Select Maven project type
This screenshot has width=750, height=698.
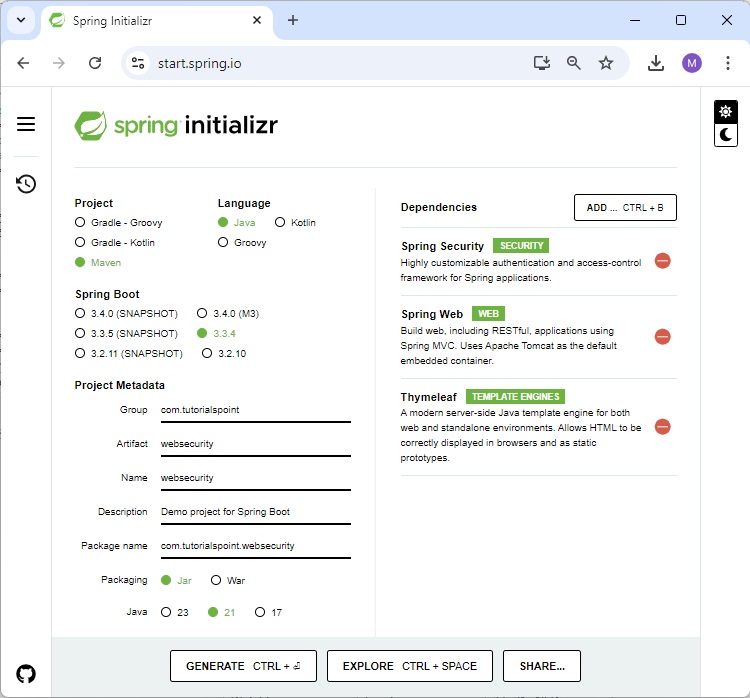pyautogui.click(x=98, y=263)
